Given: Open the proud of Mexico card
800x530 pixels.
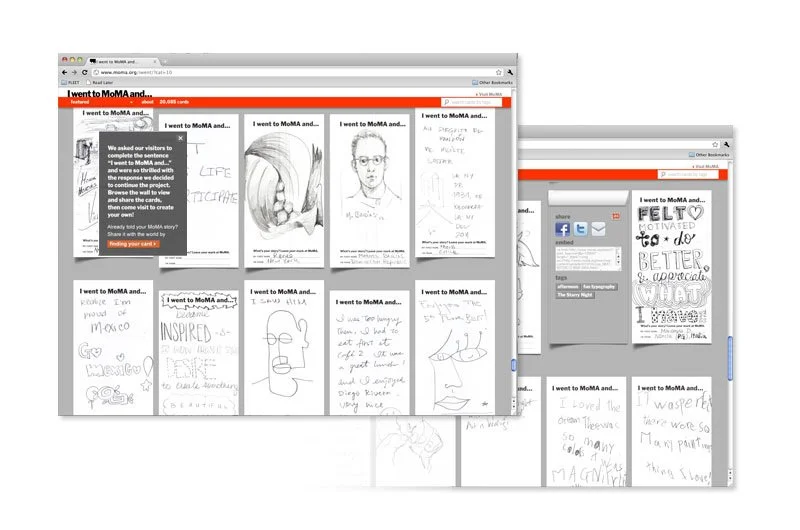Looking at the screenshot, I should tap(113, 347).
